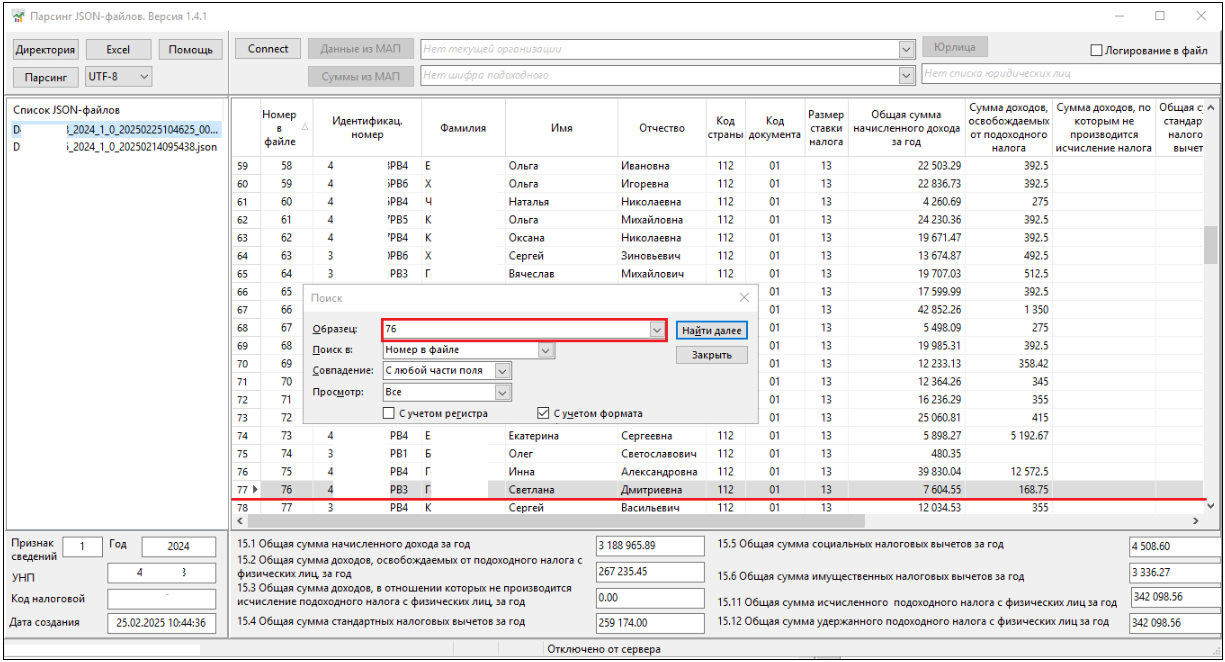This screenshot has width=1225, height=662.
Task: Expand the Поиск в dropdown
Action: 546,351
